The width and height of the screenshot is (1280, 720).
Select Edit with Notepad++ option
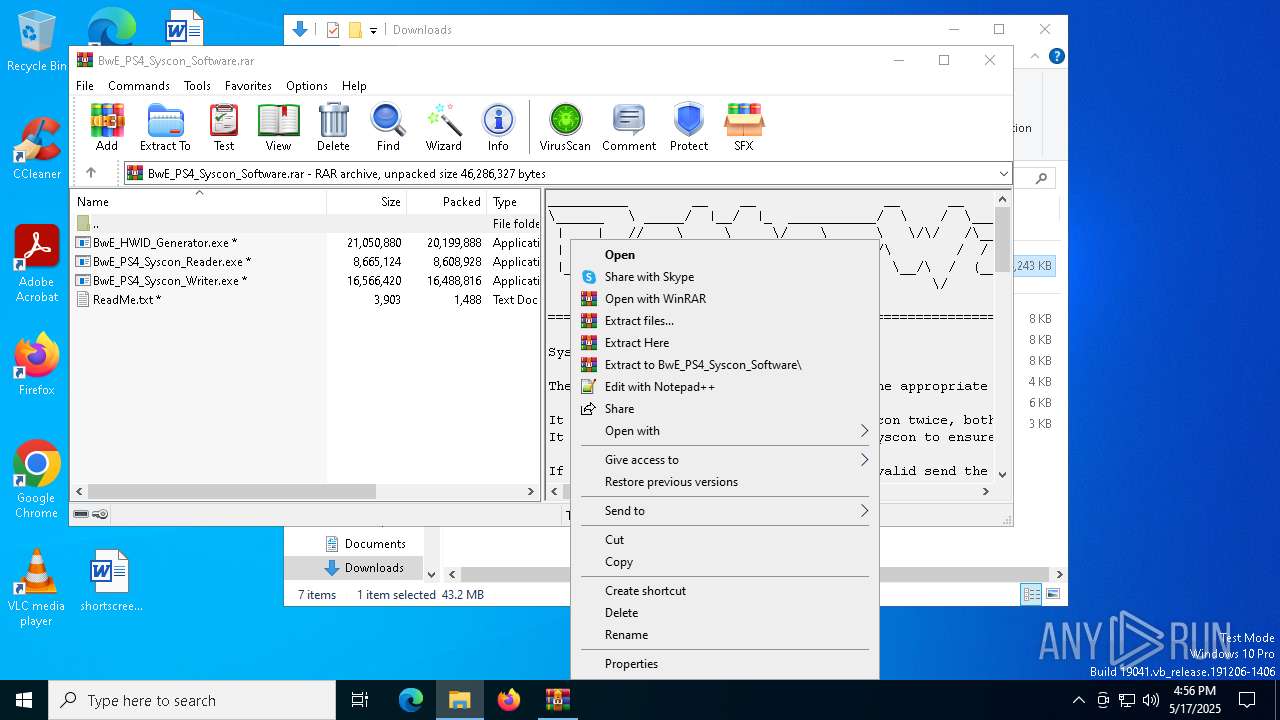(x=724, y=387)
